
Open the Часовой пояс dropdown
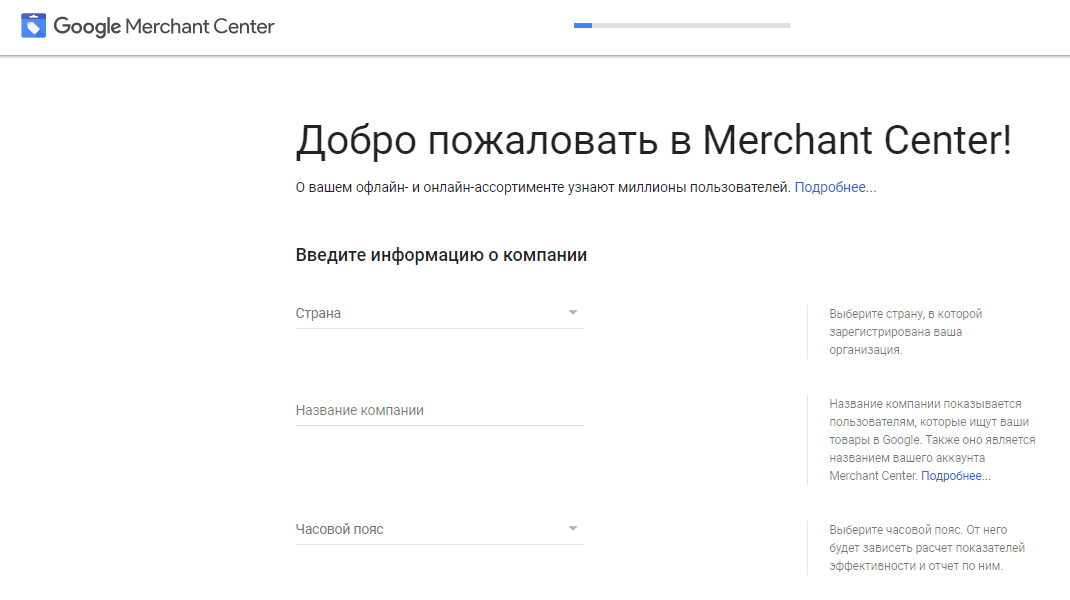coord(439,529)
